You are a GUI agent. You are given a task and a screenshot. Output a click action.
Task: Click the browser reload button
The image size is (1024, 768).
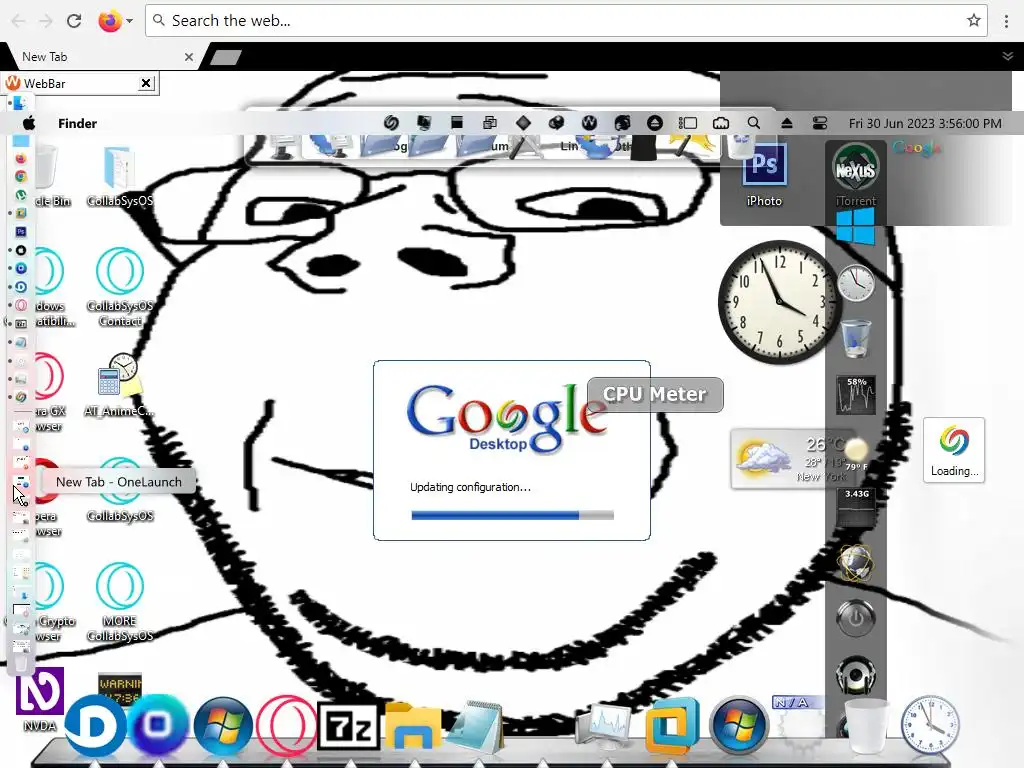(74, 21)
